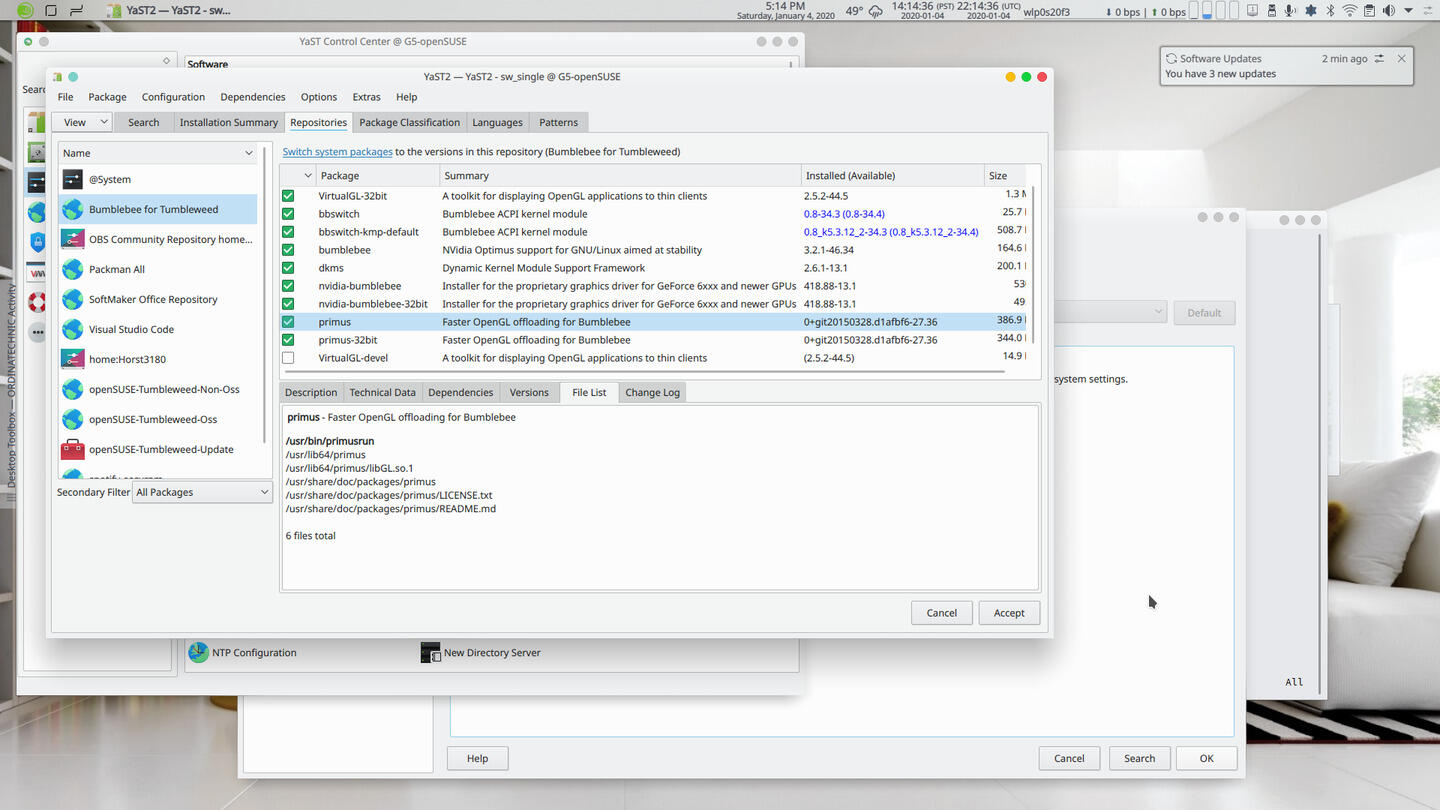Click Name column header sort arrow
This screenshot has width=1440, height=810.
[249, 153]
